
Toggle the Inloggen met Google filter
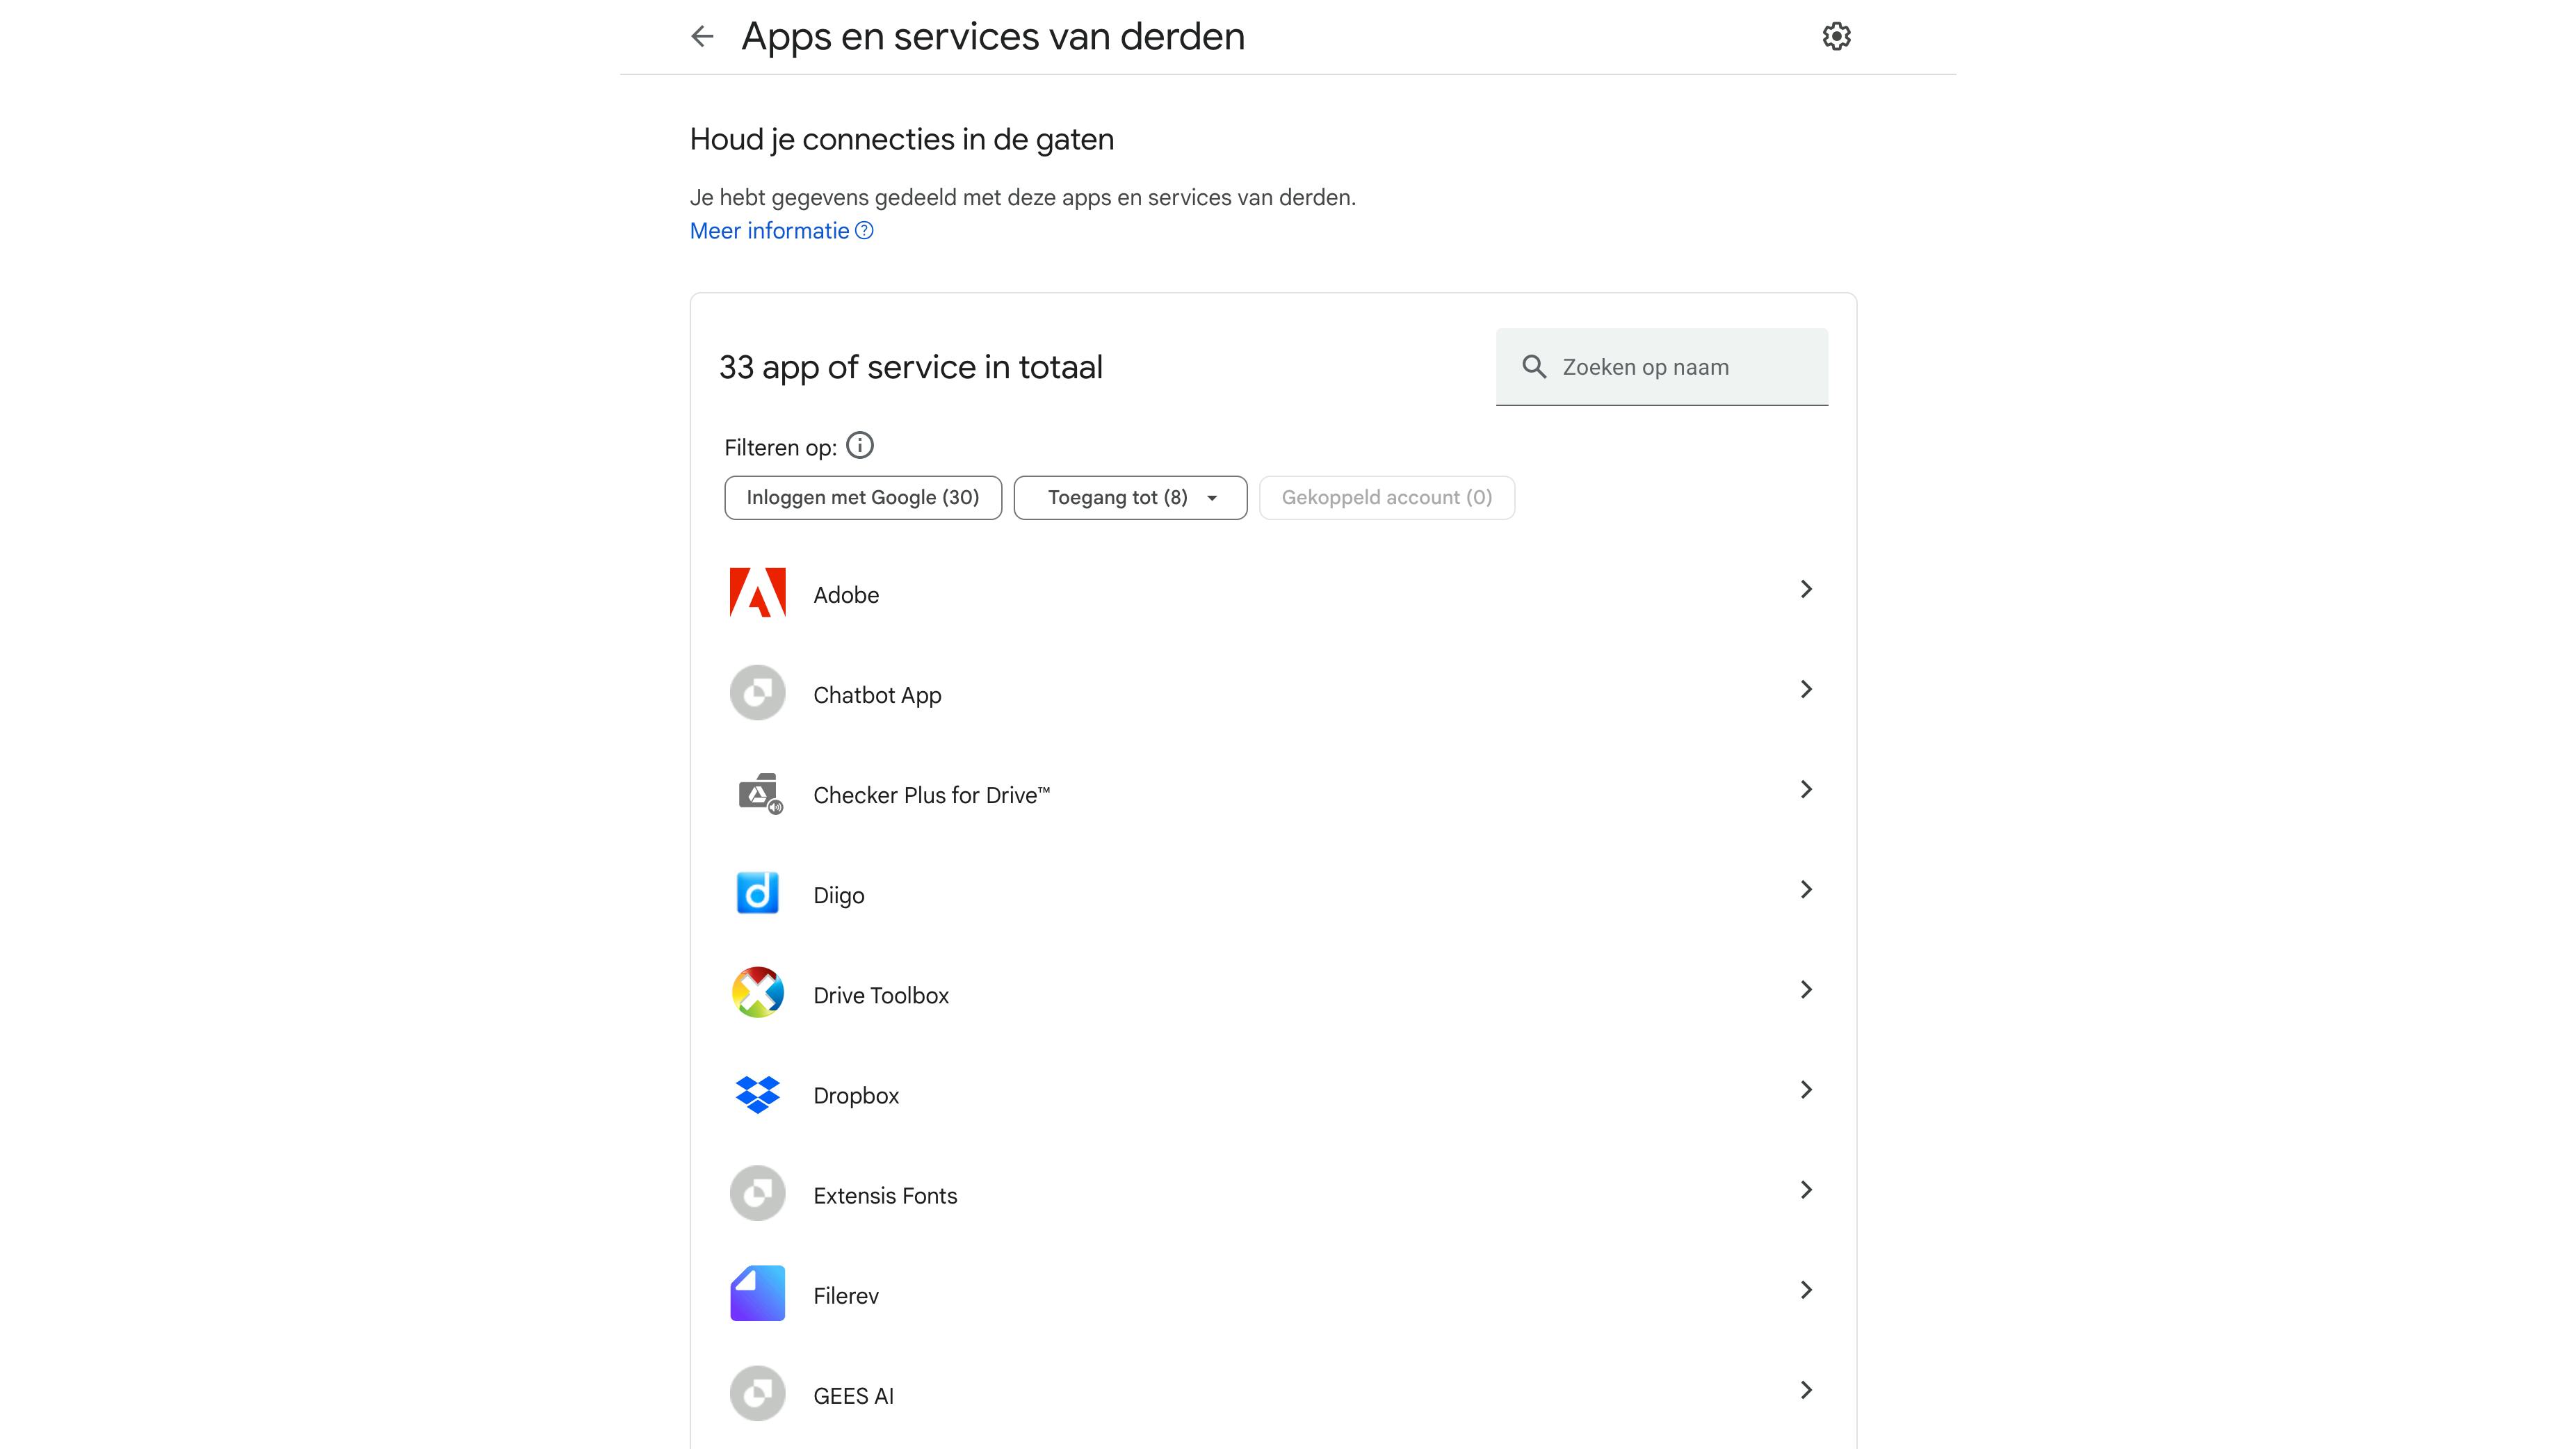[x=862, y=498]
